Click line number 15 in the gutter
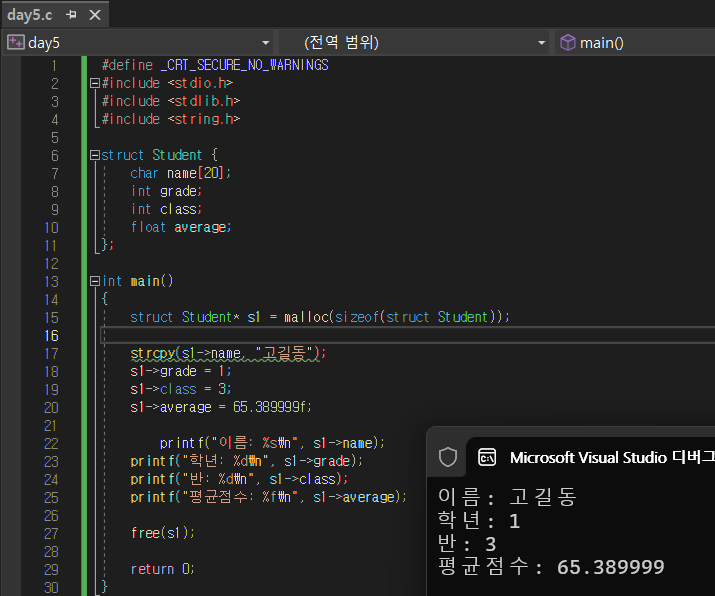Screen dimensions: 715x596 coord(52,317)
